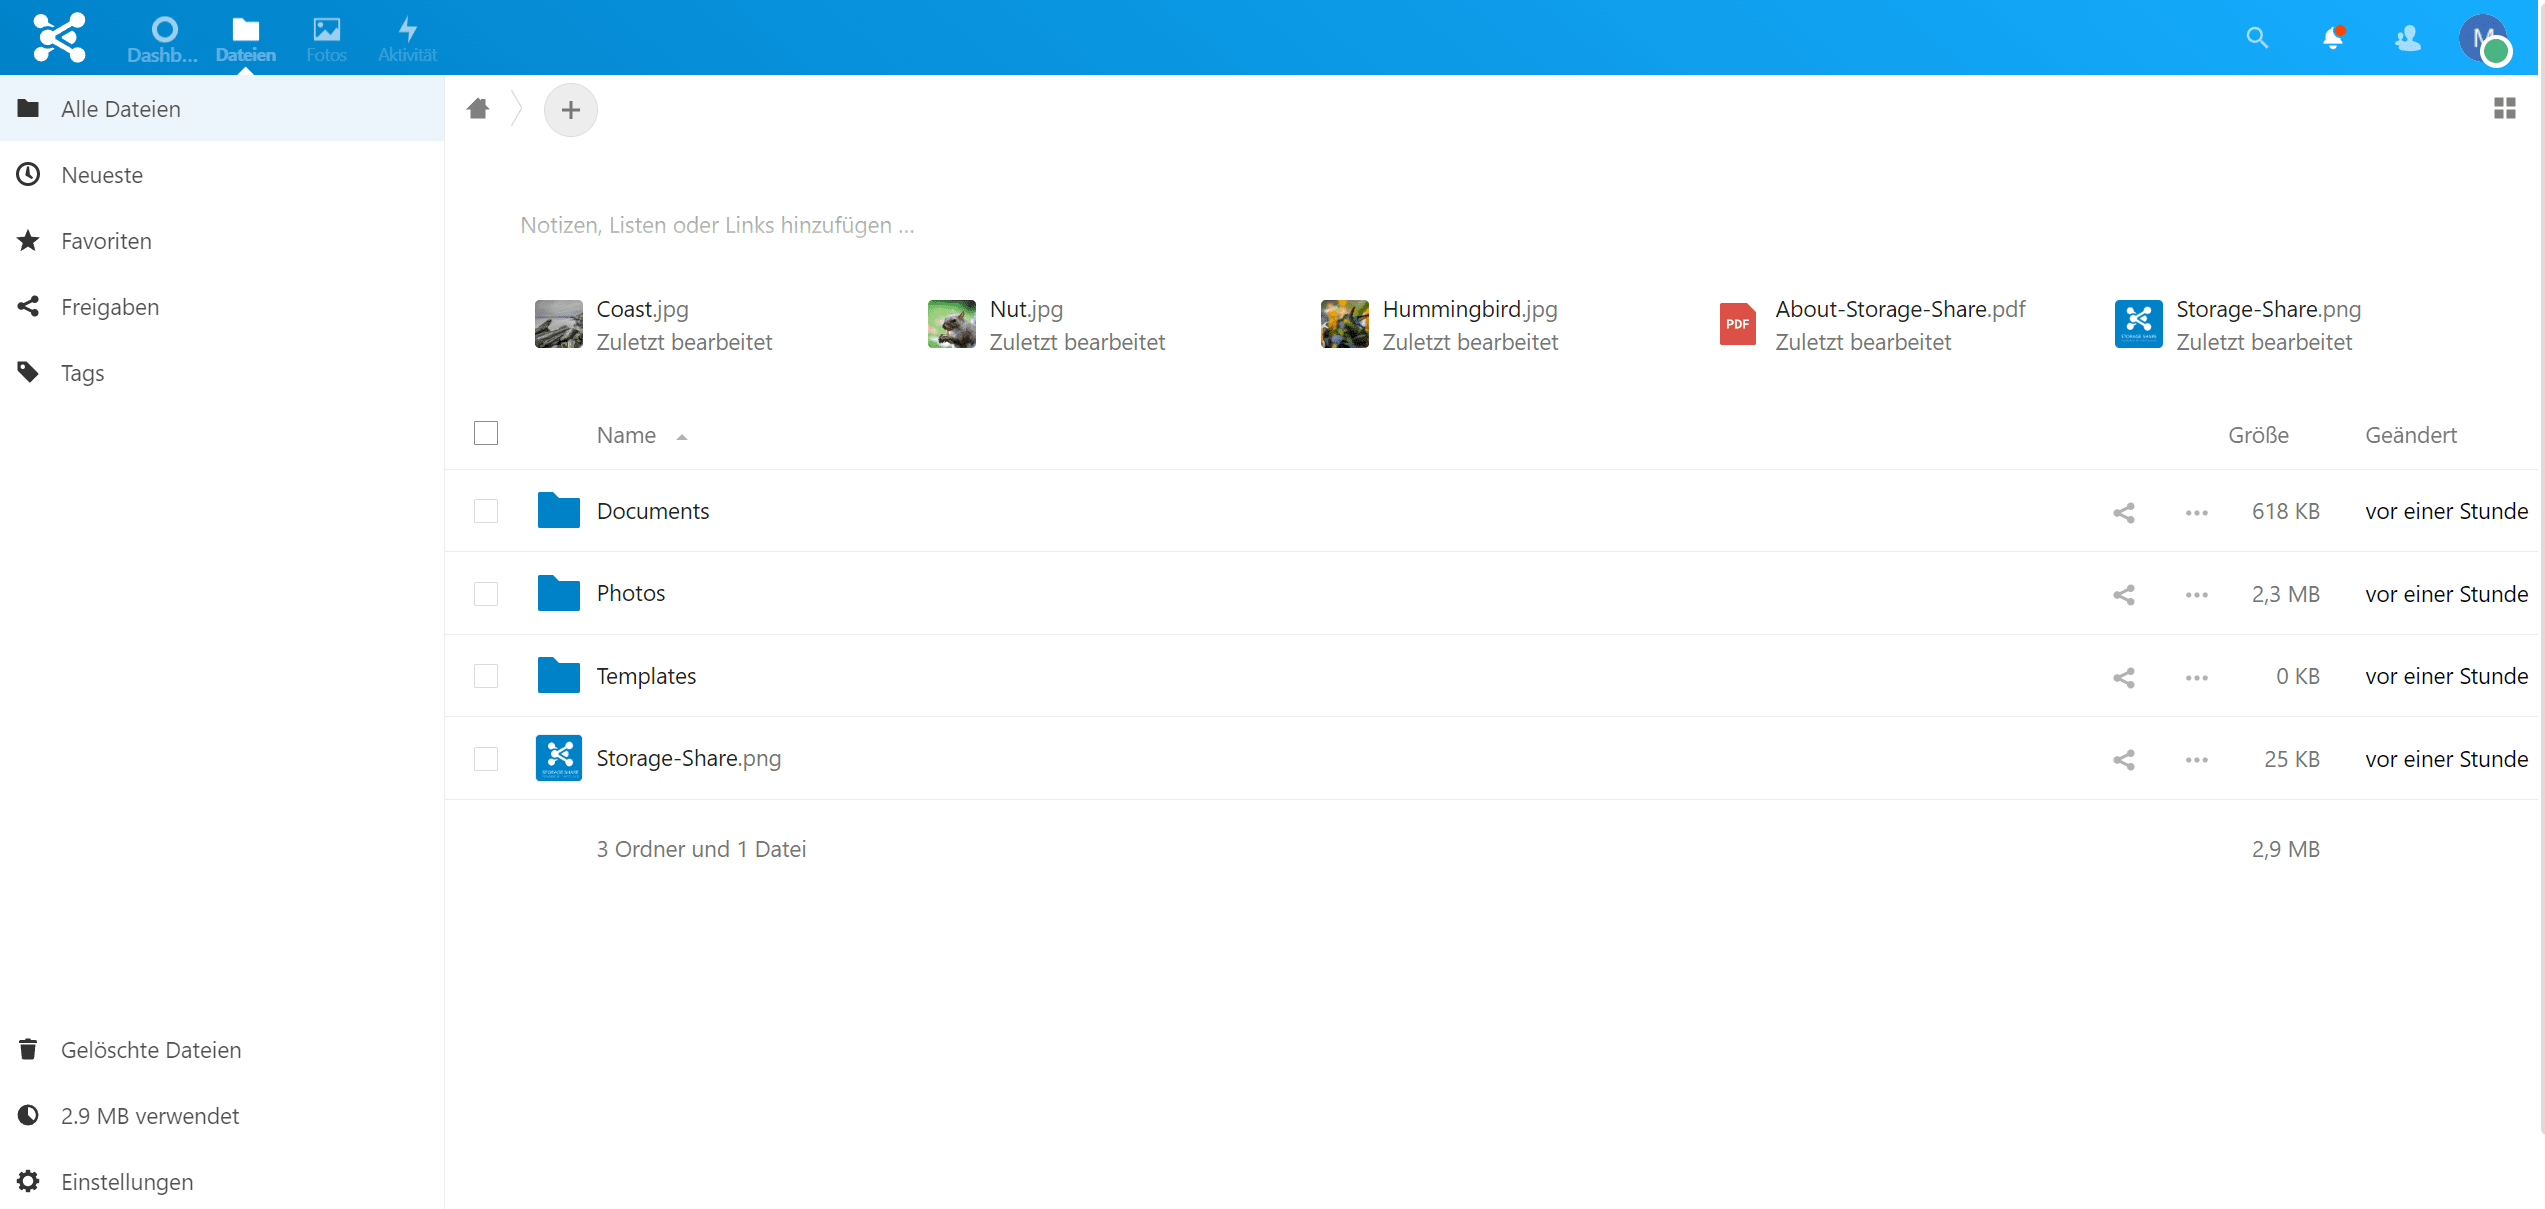This screenshot has height=1209, width=2545.
Task: Select the Templates folder checkbox
Action: click(x=486, y=676)
